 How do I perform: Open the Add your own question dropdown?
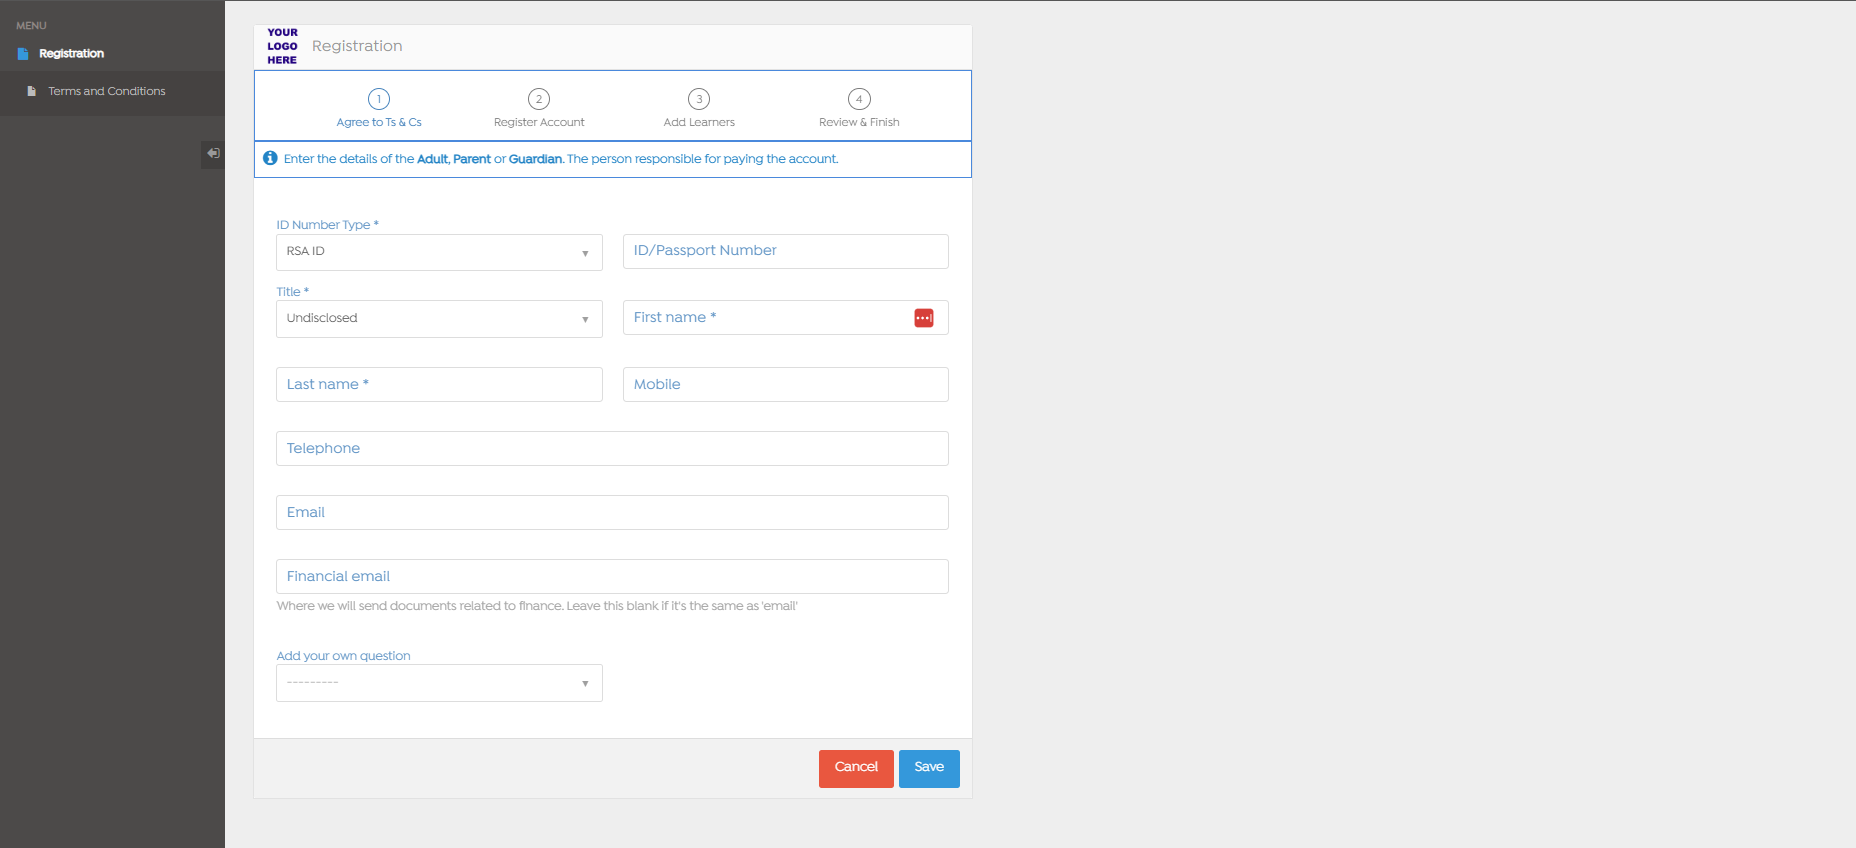(439, 683)
